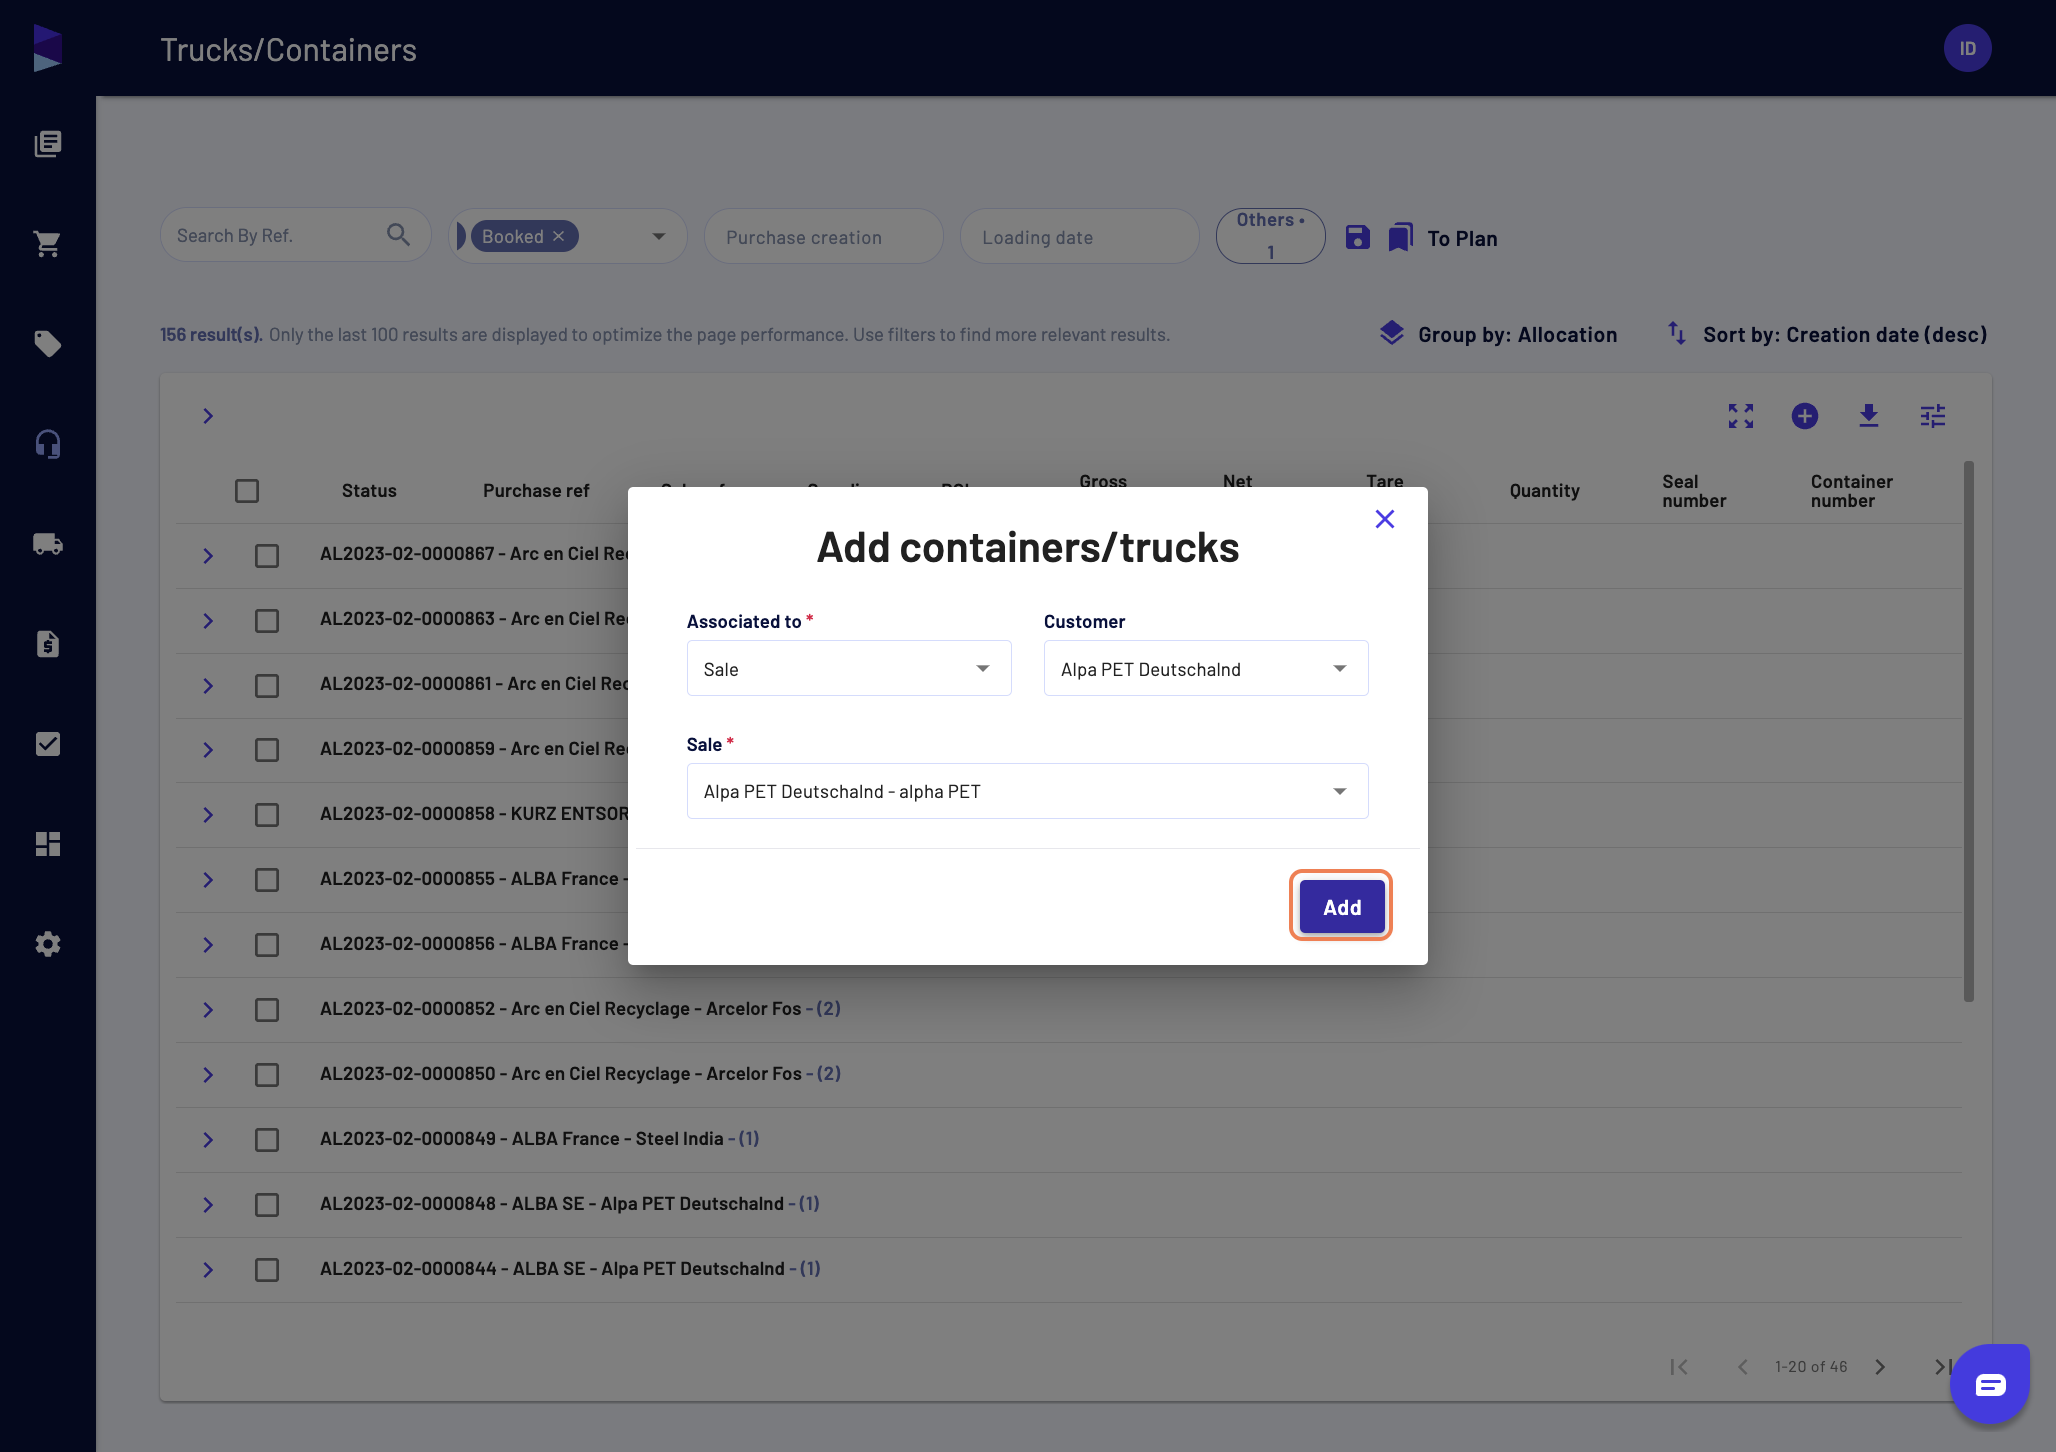Open the checkbox tasks sidebar icon
The image size is (2056, 1452).
(x=48, y=744)
